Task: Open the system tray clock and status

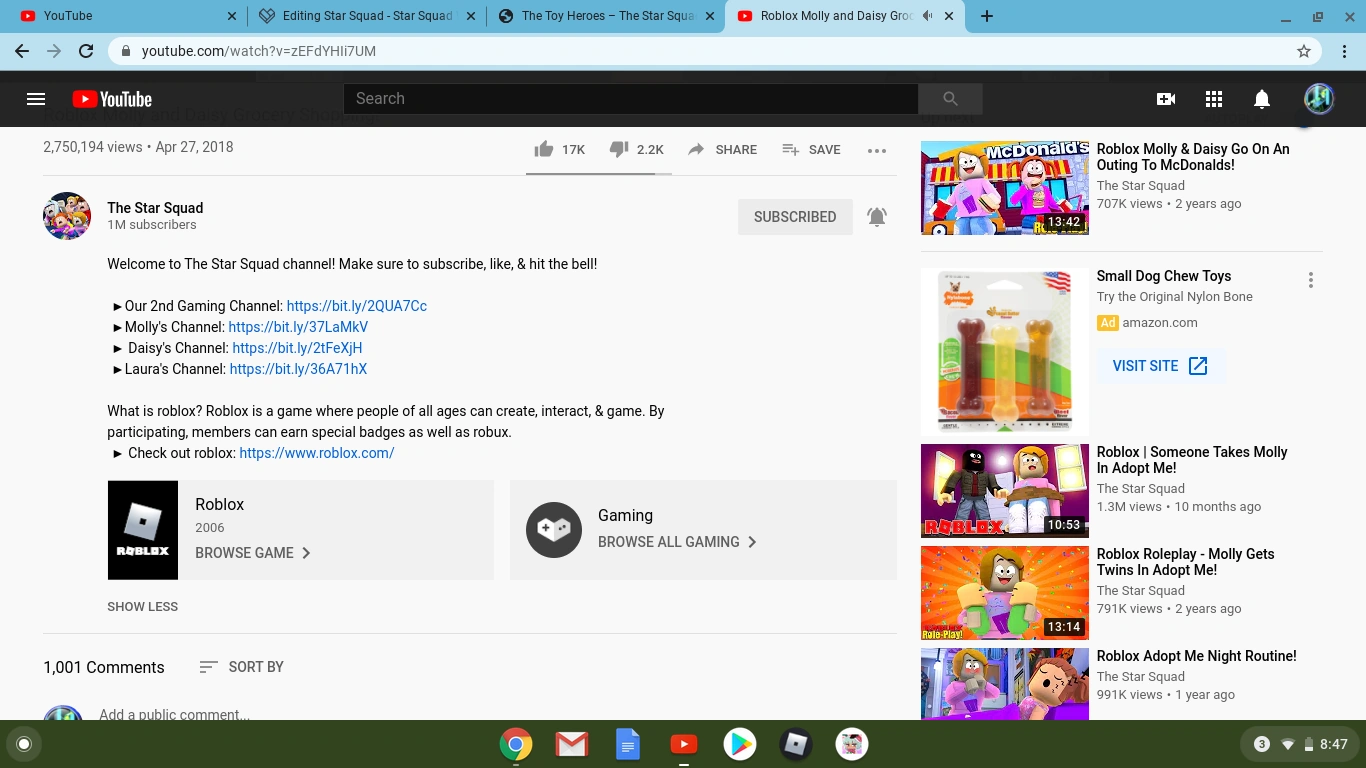Action: 1300,744
